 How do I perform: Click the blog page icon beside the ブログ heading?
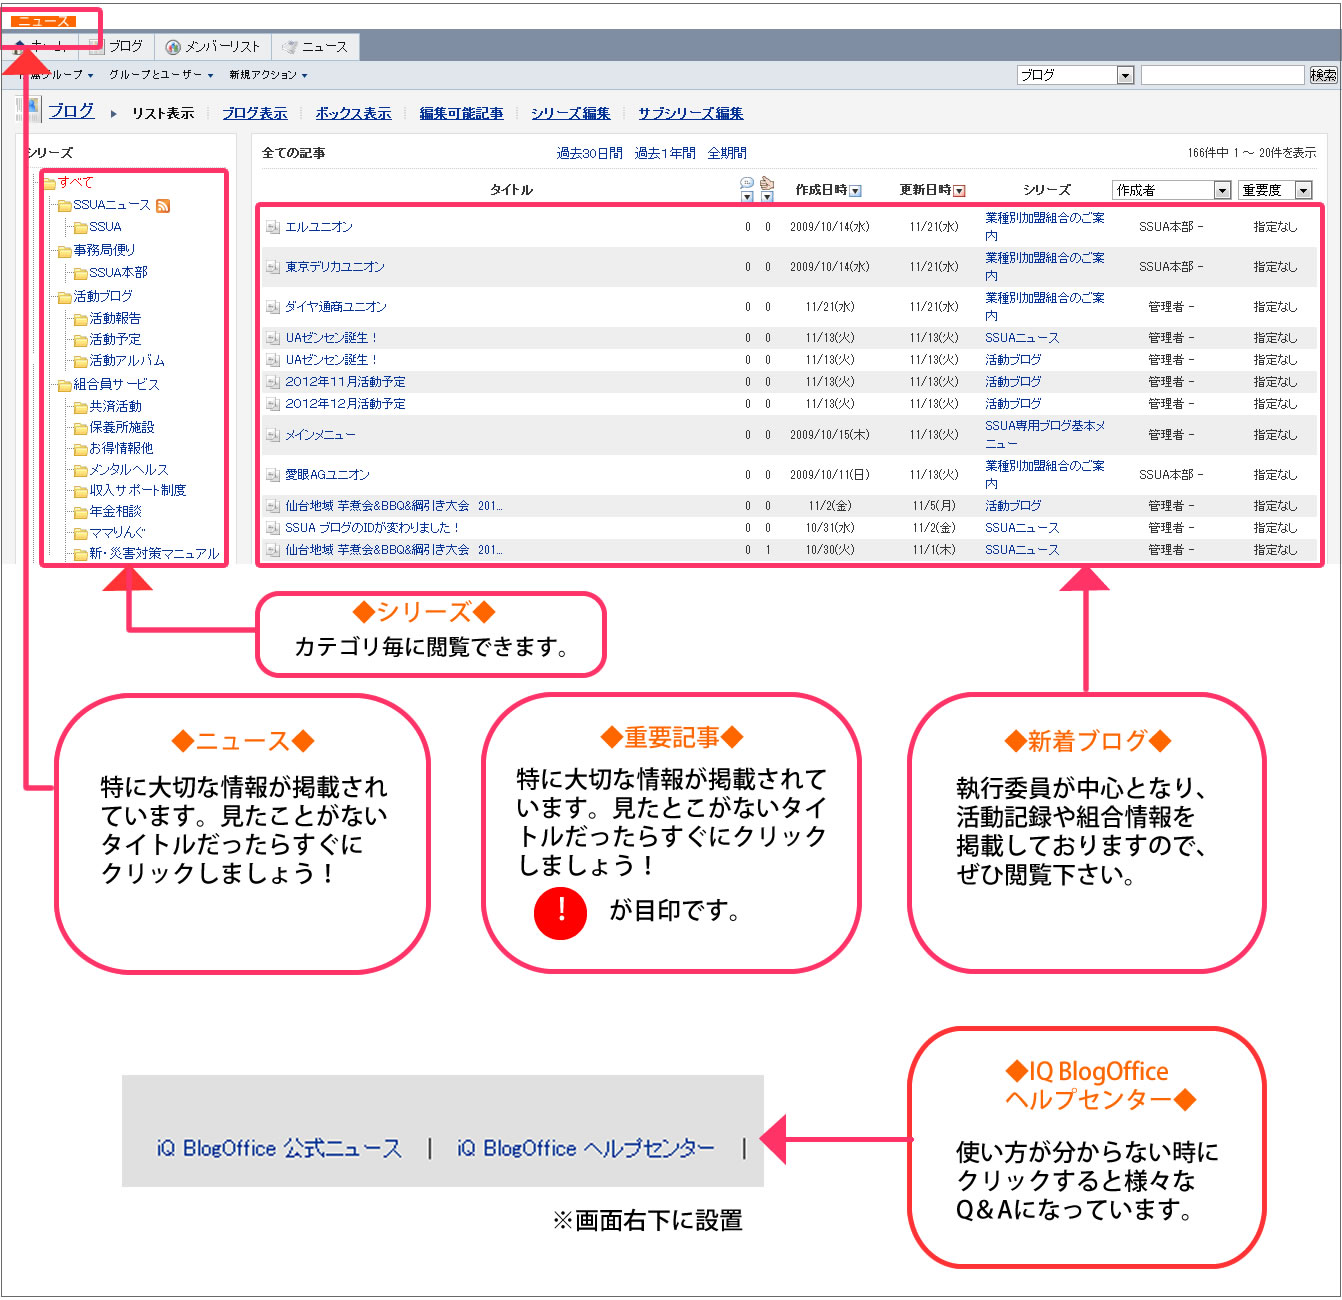[31, 110]
